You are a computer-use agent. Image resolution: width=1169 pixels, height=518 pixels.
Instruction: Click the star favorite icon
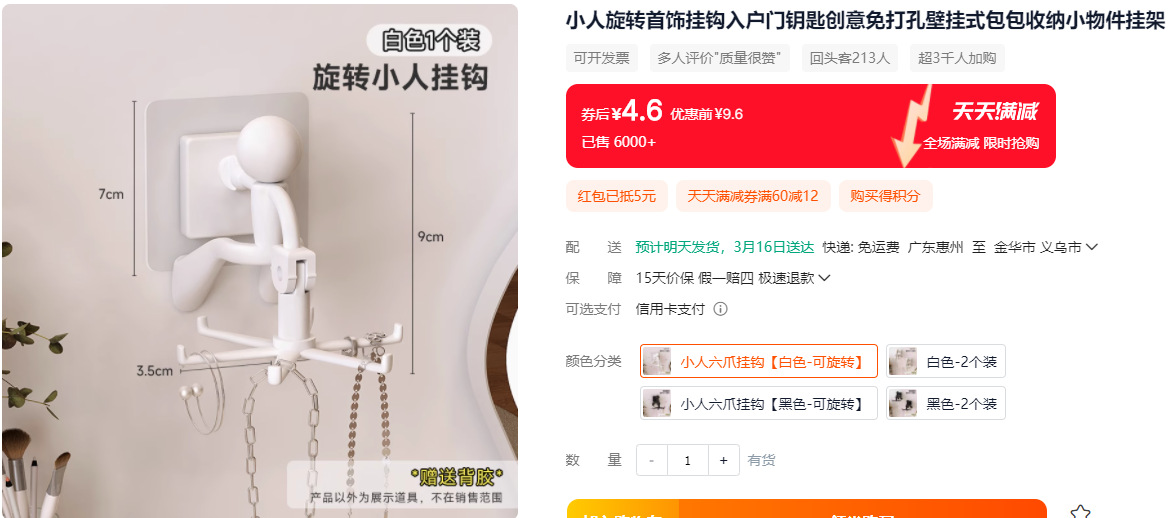pyautogui.click(x=1080, y=511)
